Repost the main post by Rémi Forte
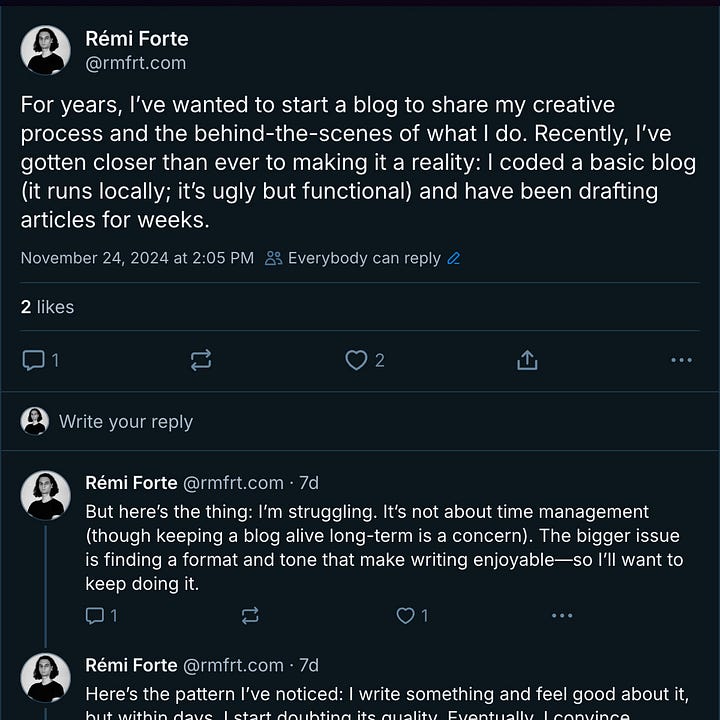This screenshot has height=720, width=720. point(201,361)
